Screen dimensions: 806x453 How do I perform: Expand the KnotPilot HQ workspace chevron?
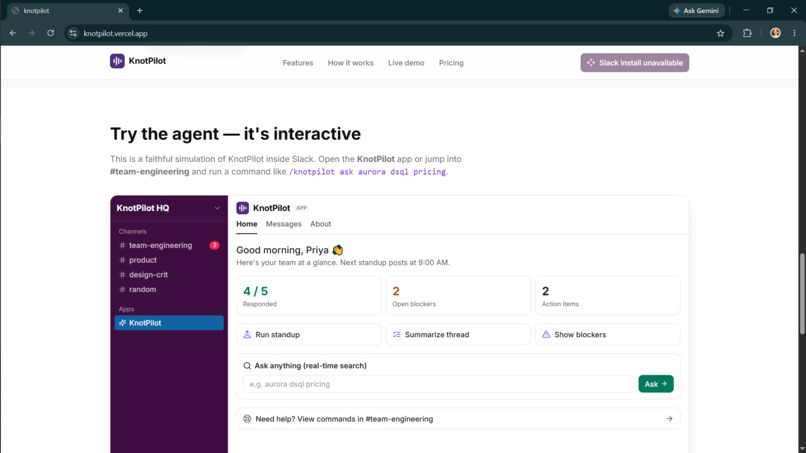coord(217,208)
